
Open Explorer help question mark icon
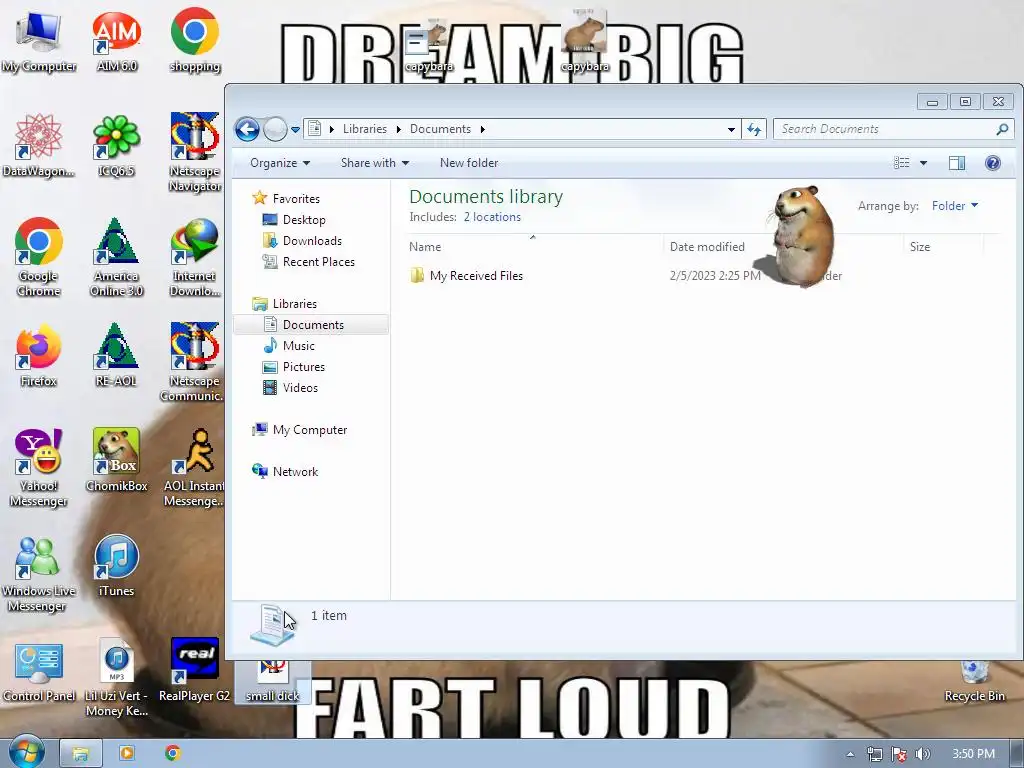click(x=993, y=163)
